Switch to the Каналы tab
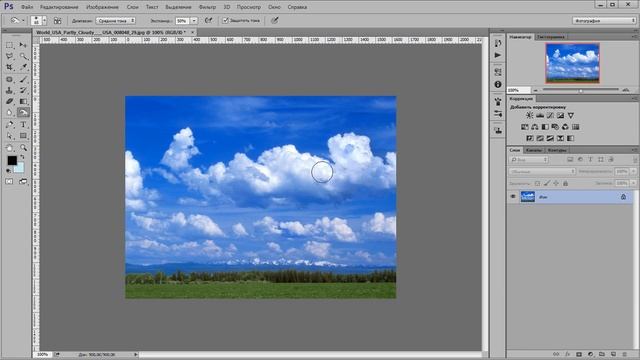The image size is (640, 360). click(x=534, y=150)
